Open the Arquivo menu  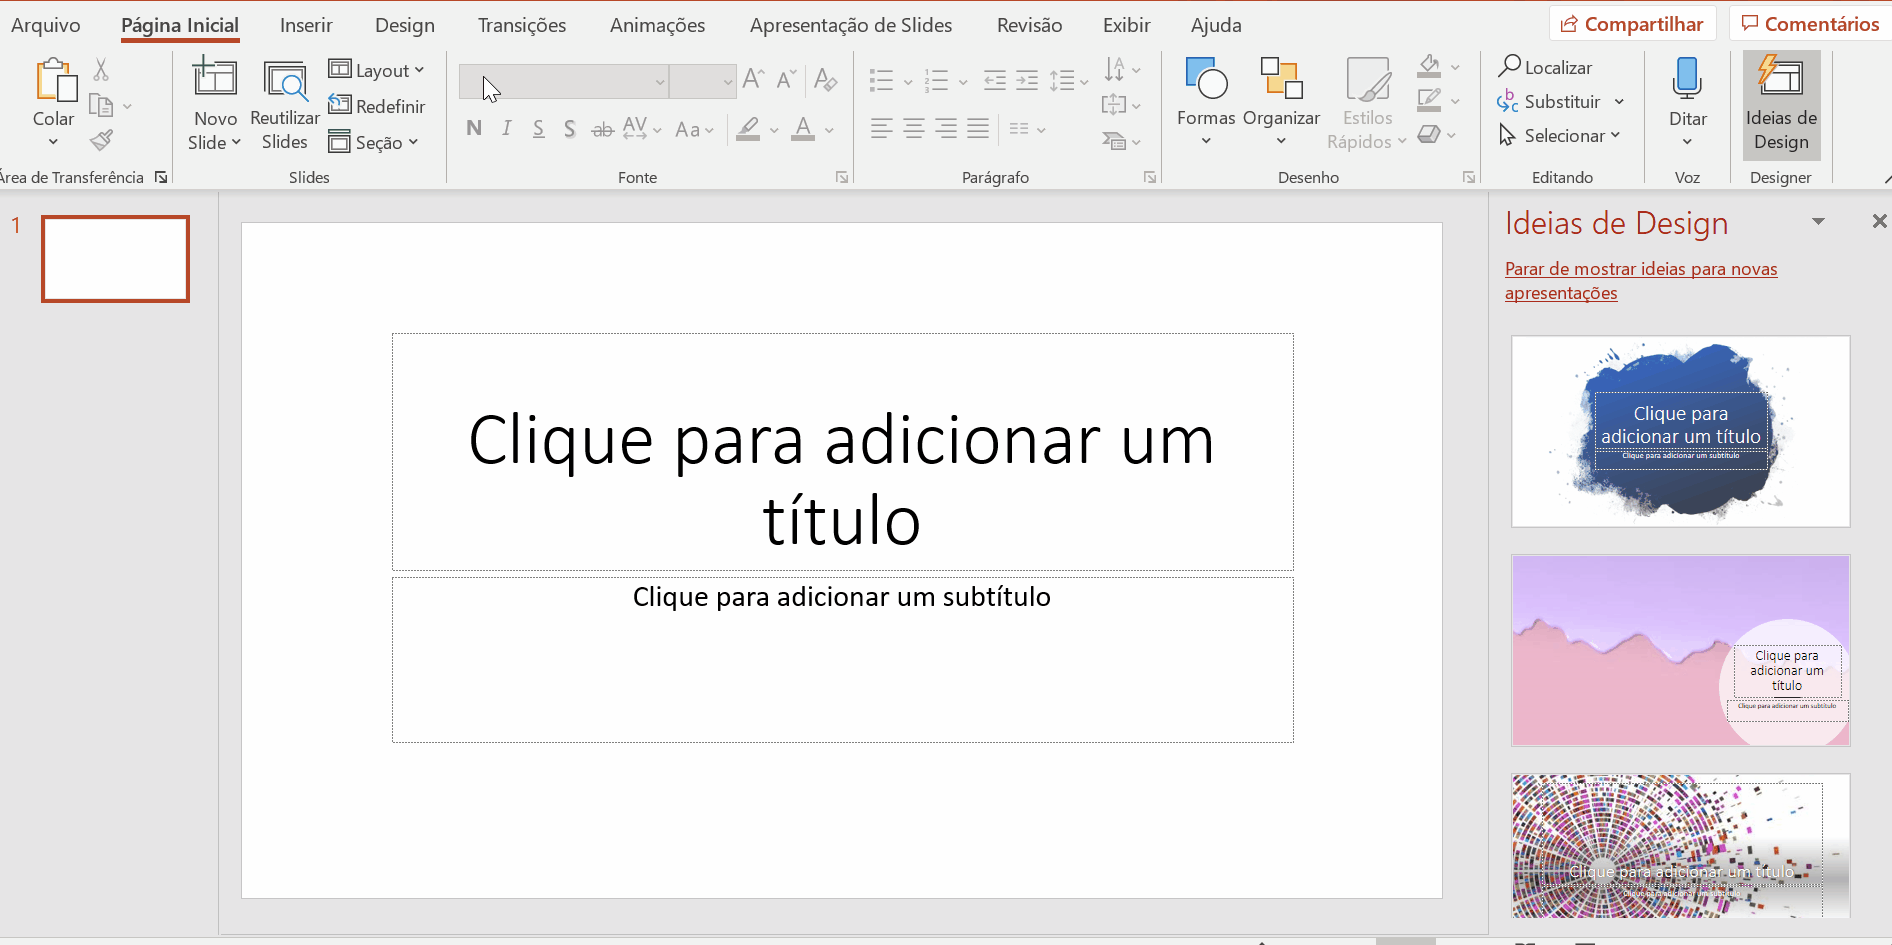coord(46,25)
